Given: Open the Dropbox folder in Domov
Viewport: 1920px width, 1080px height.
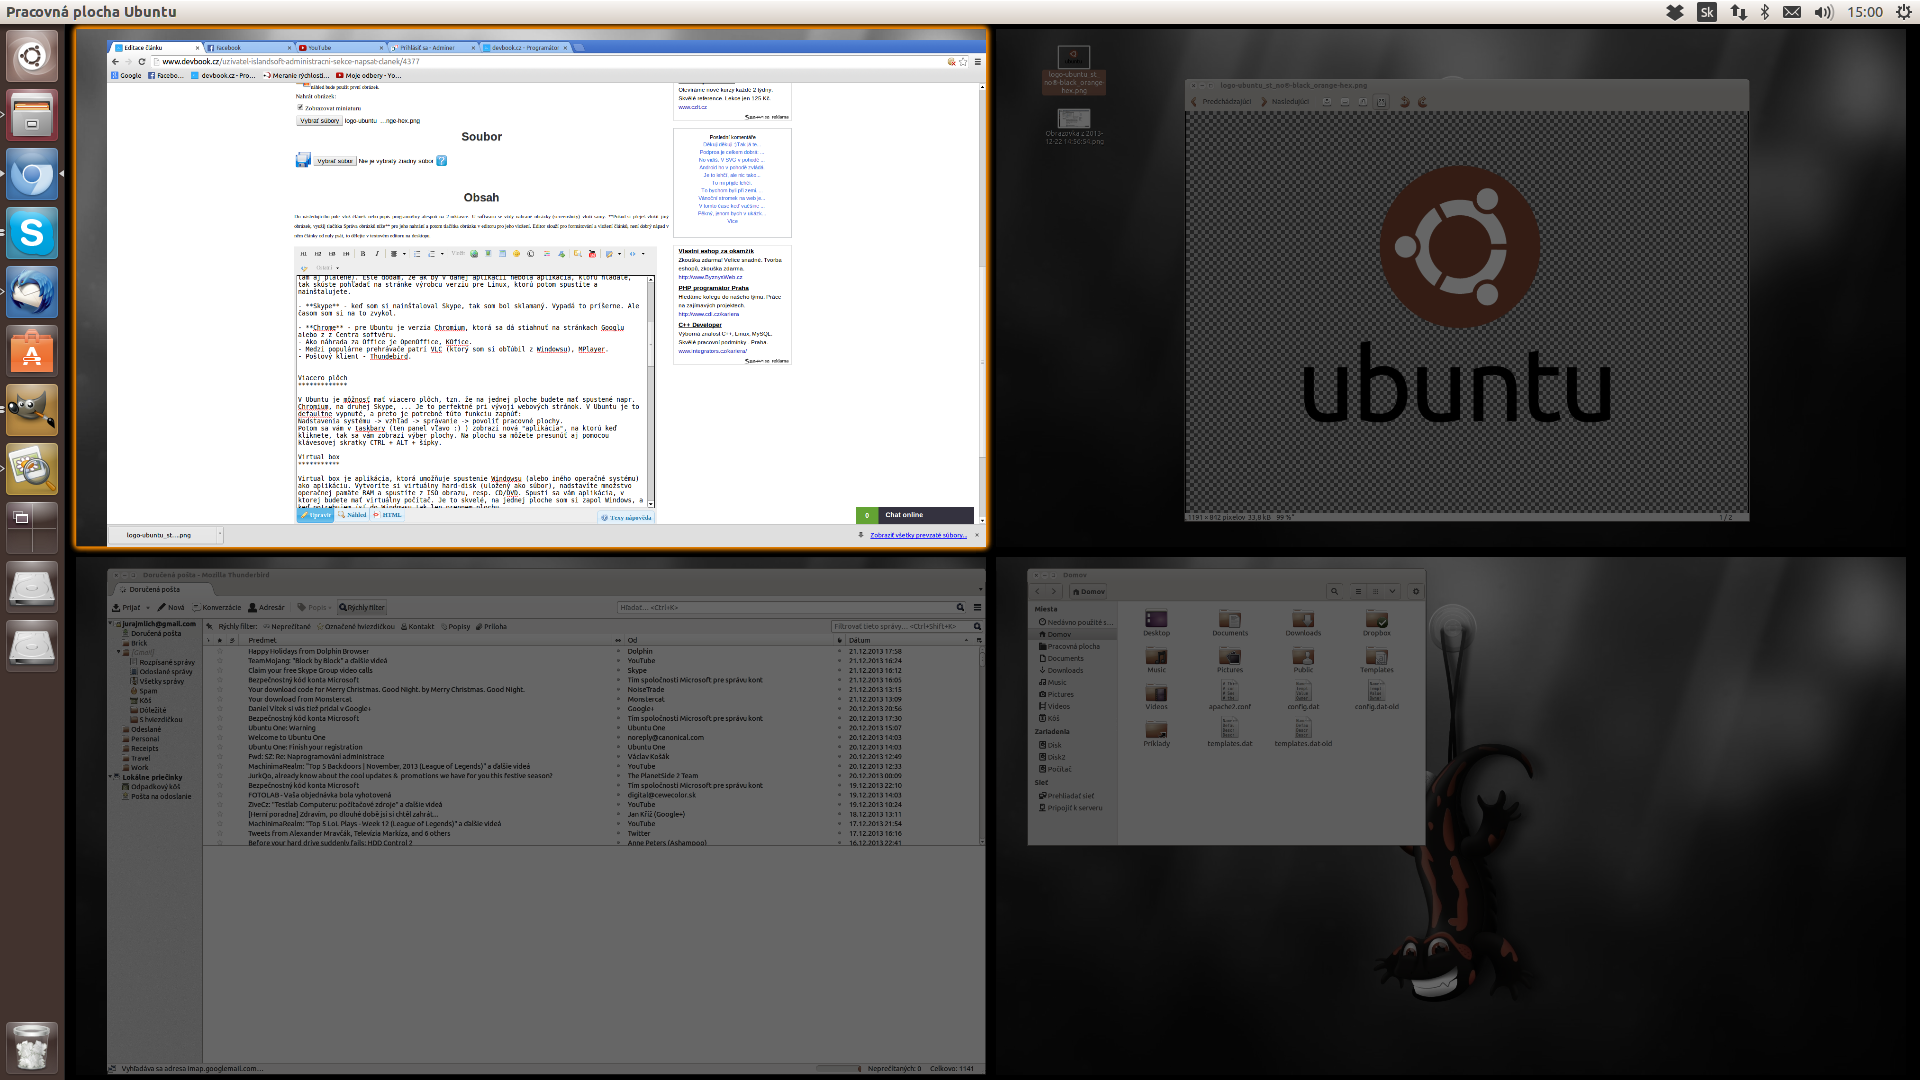Looking at the screenshot, I should click(1376, 622).
